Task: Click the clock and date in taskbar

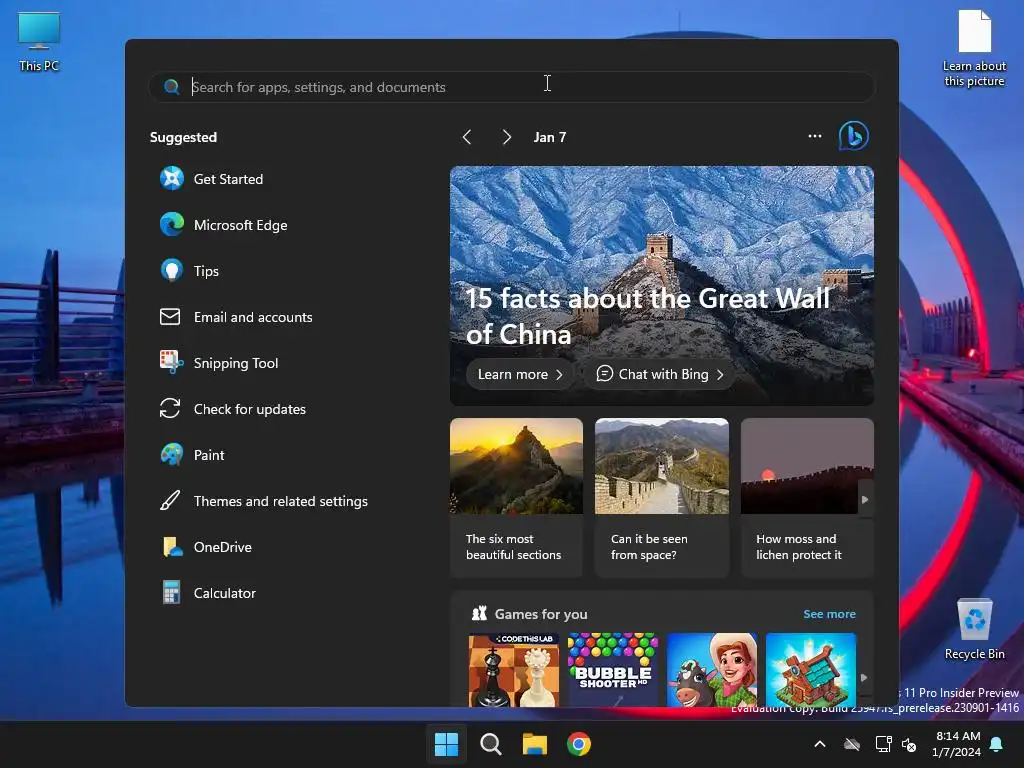Action: tap(957, 744)
